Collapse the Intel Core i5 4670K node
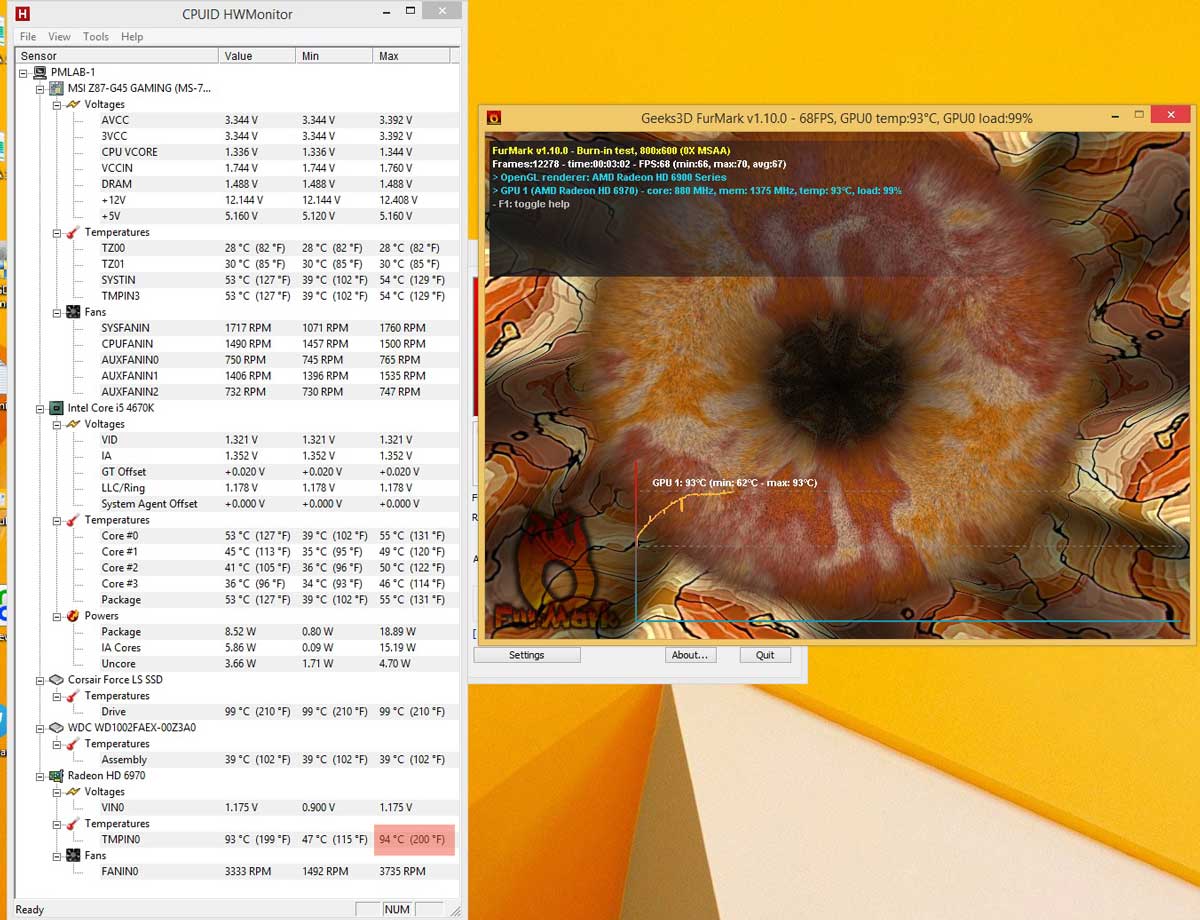The height and width of the screenshot is (920, 1200). pos(40,408)
